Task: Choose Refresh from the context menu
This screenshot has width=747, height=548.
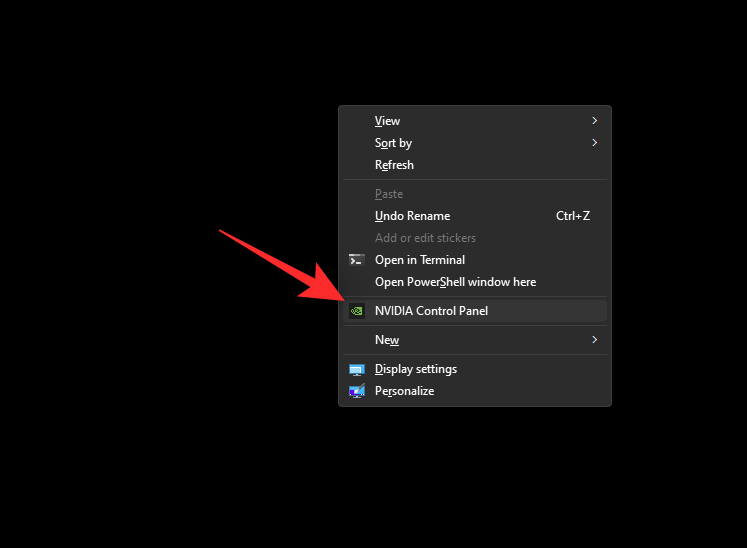Action: coord(474,165)
